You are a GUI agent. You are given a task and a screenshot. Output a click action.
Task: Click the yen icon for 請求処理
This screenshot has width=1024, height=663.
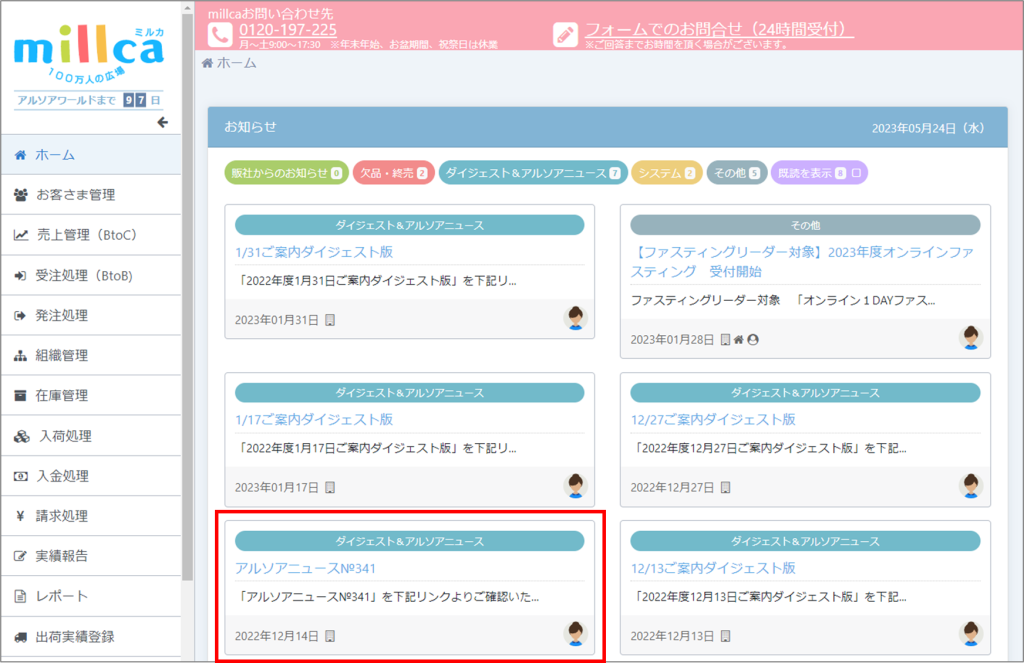[x=20, y=516]
